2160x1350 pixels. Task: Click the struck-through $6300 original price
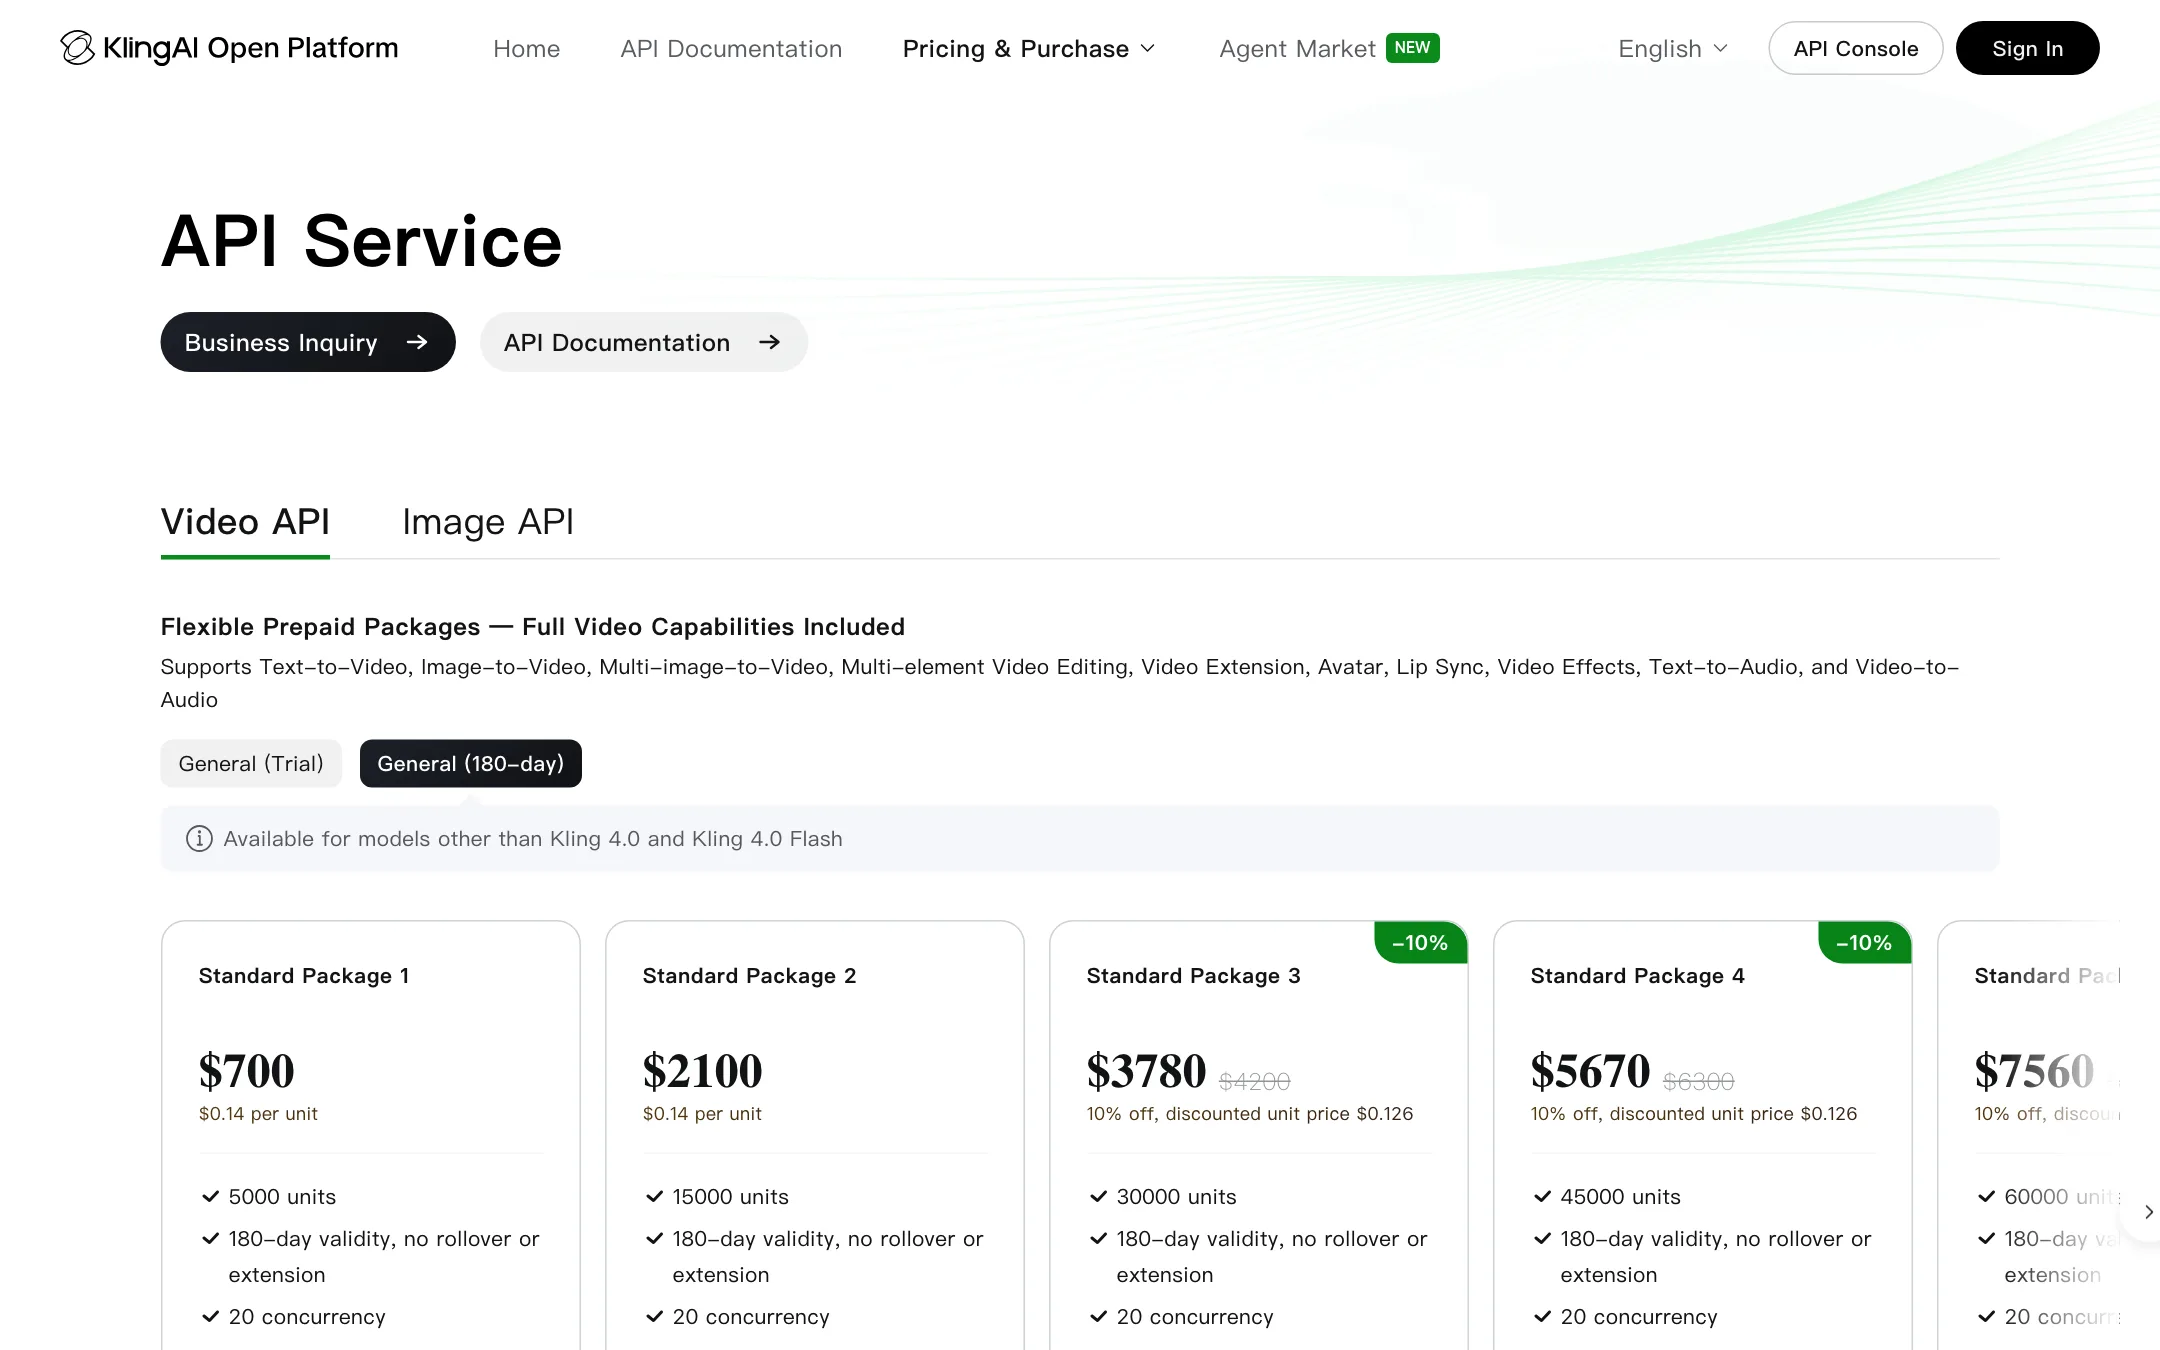[x=1698, y=1081]
